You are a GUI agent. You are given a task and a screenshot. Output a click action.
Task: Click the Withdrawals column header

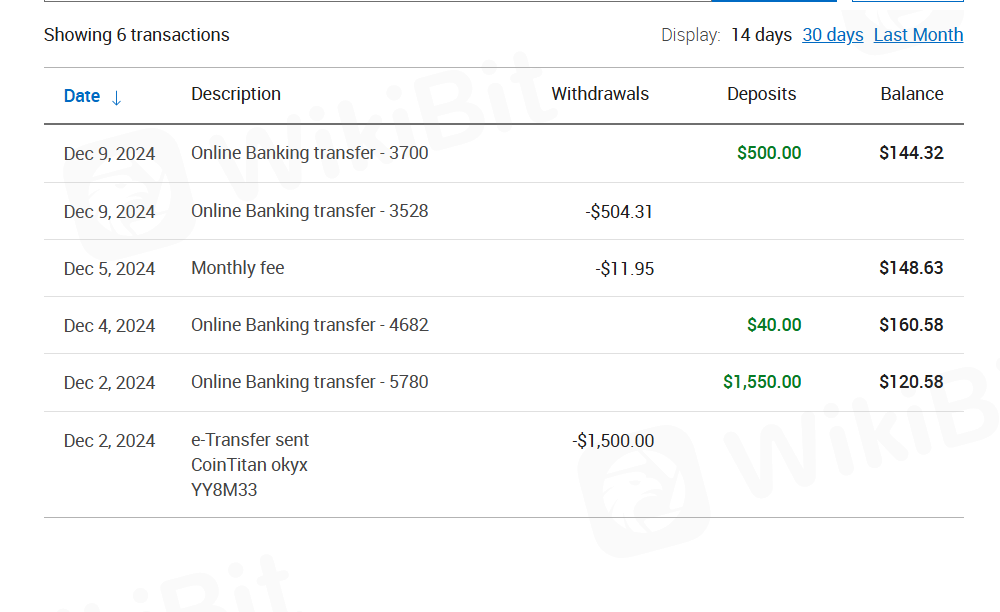[600, 94]
